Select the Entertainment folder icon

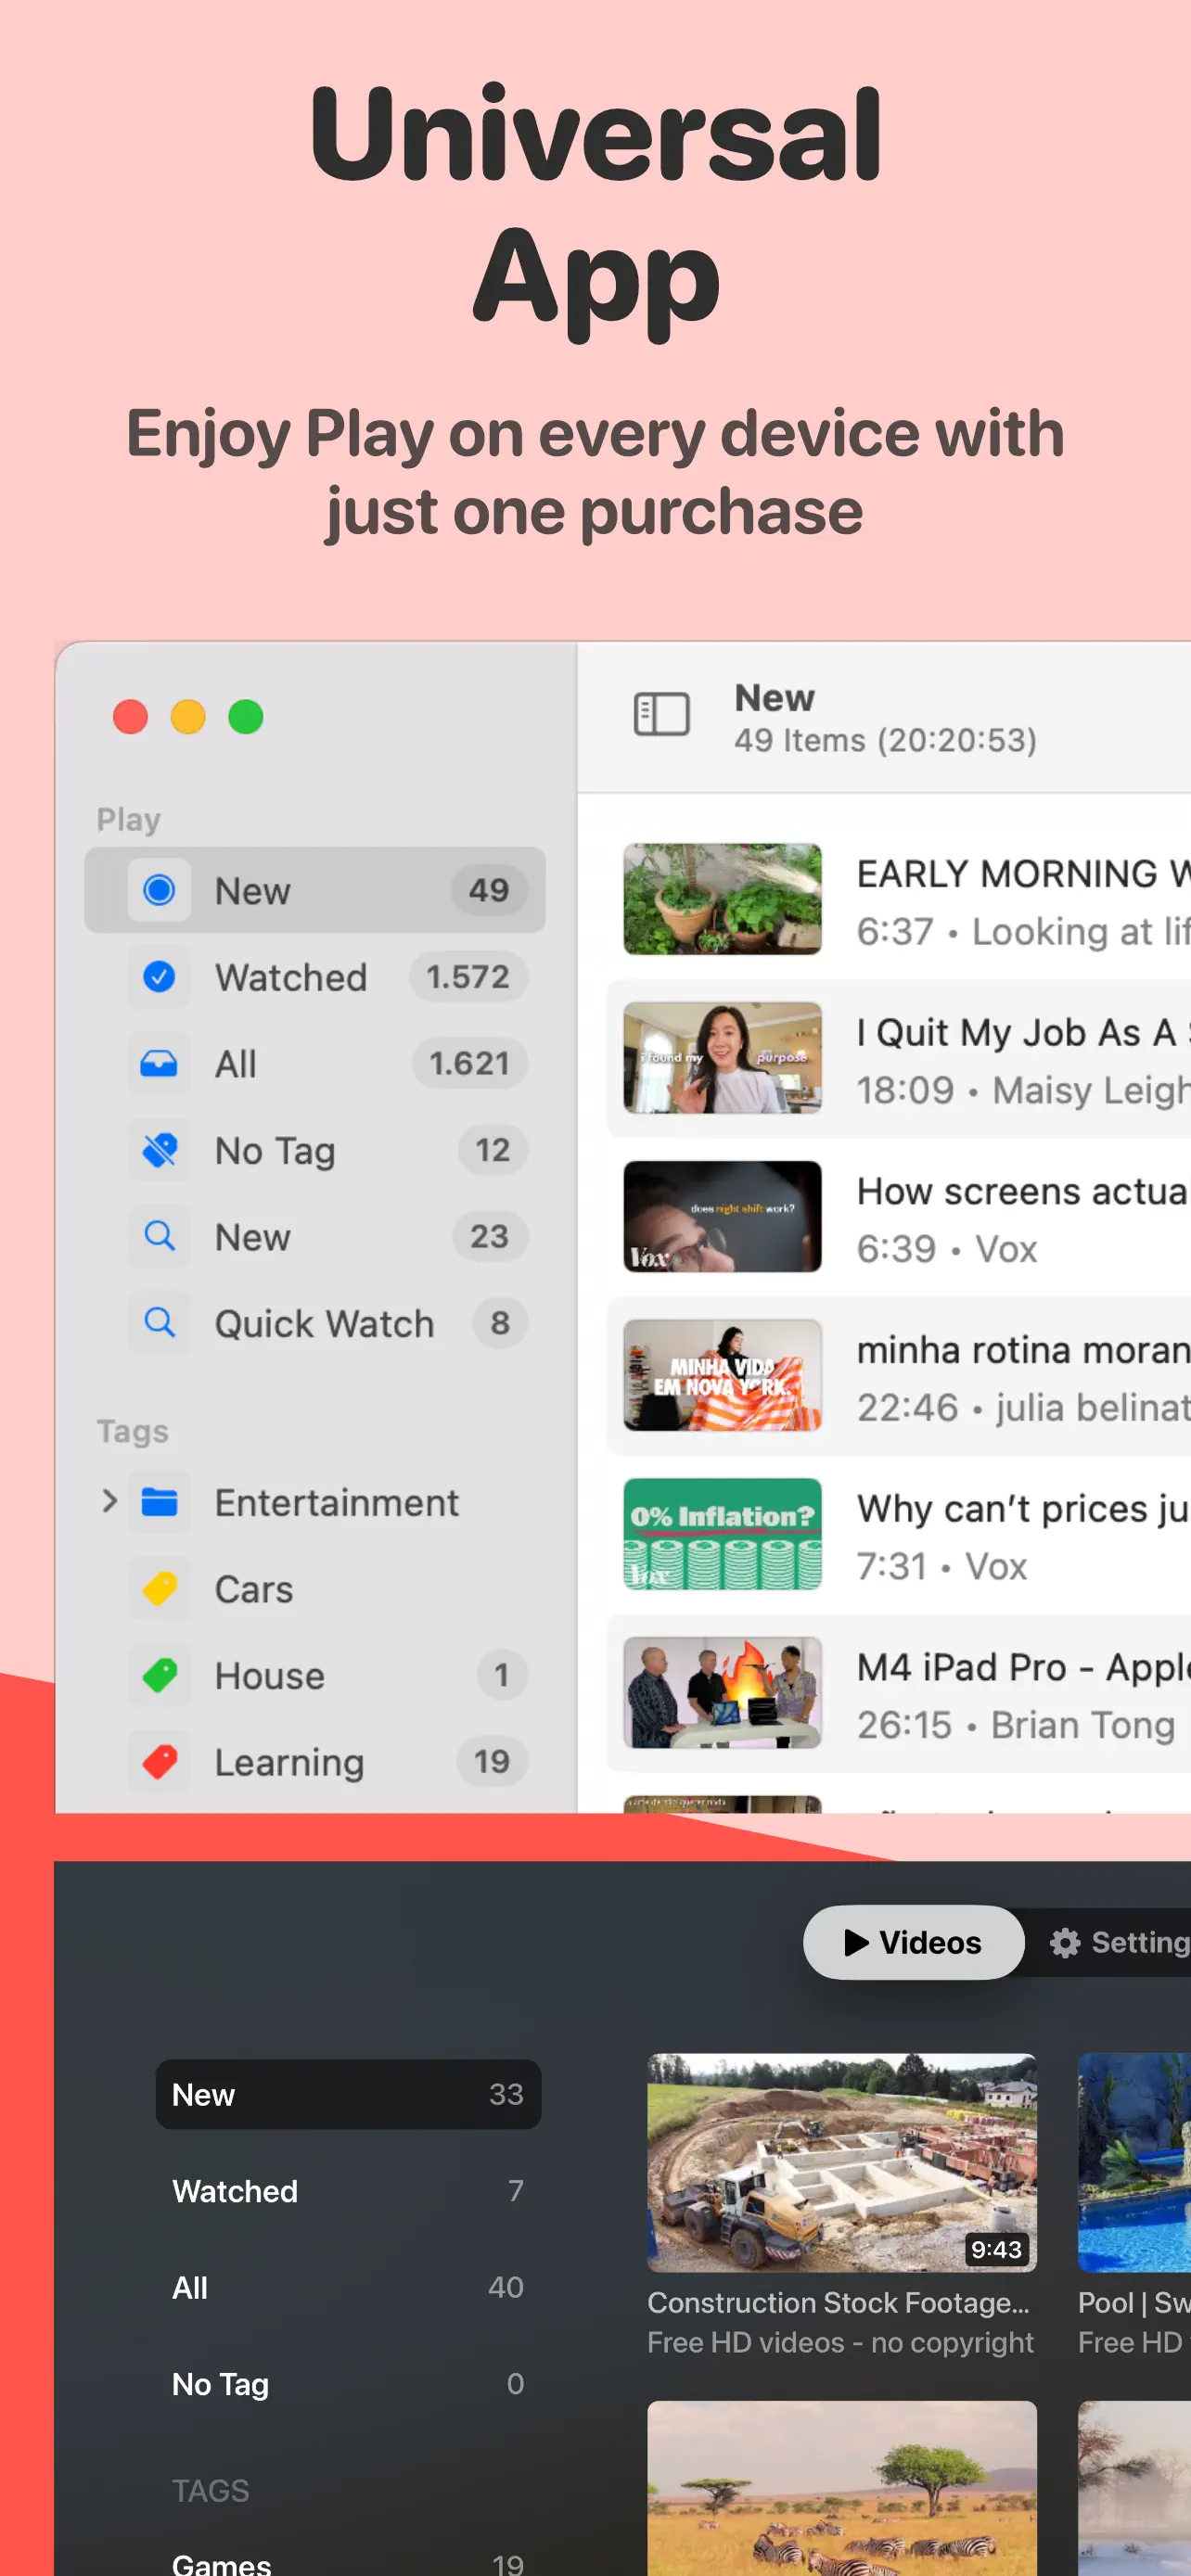pyautogui.click(x=159, y=1502)
